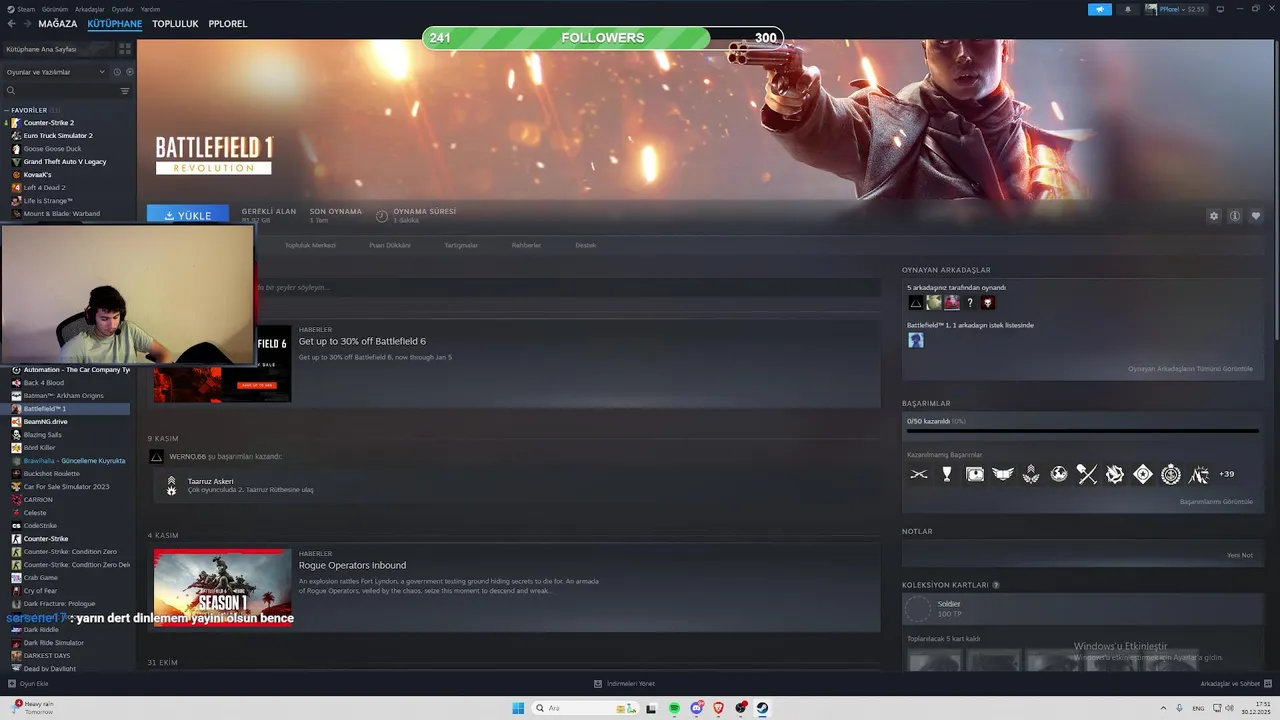Open the Oyunlar ve Yazılımlar dropdown
The width and height of the screenshot is (1280, 720).
tap(55, 72)
